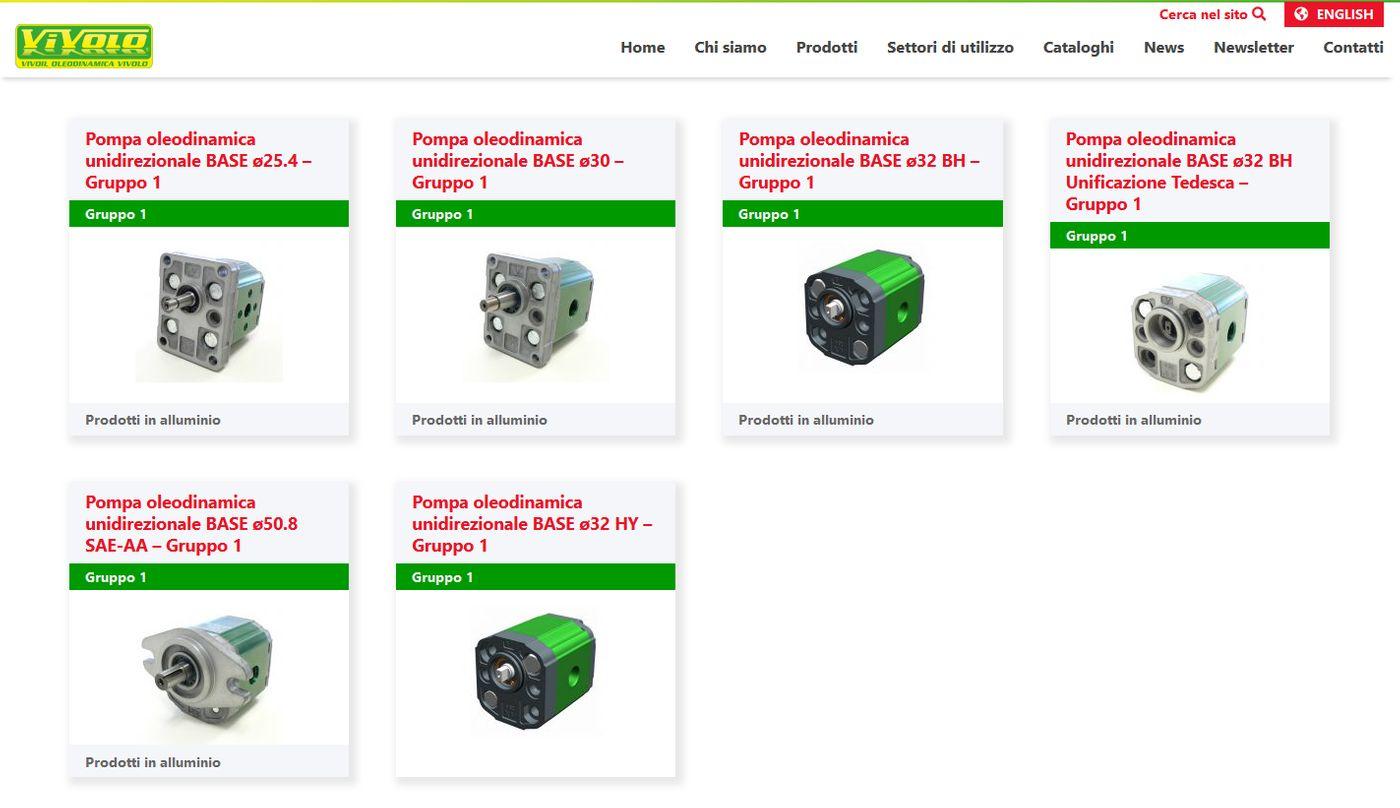Screen dimensions: 1400x808
Task: Open the ø30 pump product image
Action: coord(536,315)
